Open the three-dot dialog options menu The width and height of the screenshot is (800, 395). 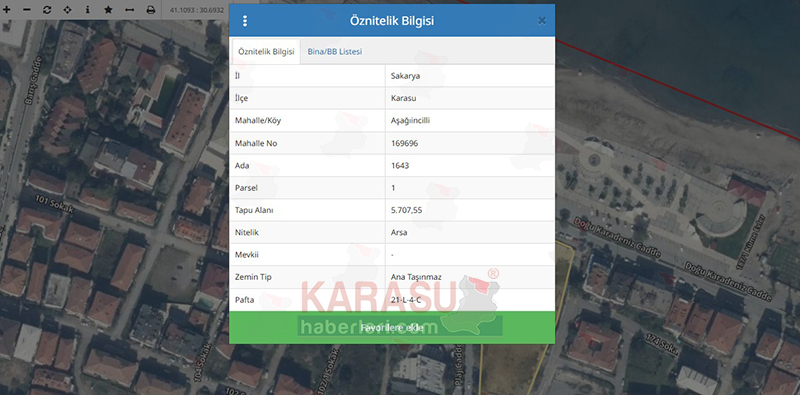pos(245,21)
